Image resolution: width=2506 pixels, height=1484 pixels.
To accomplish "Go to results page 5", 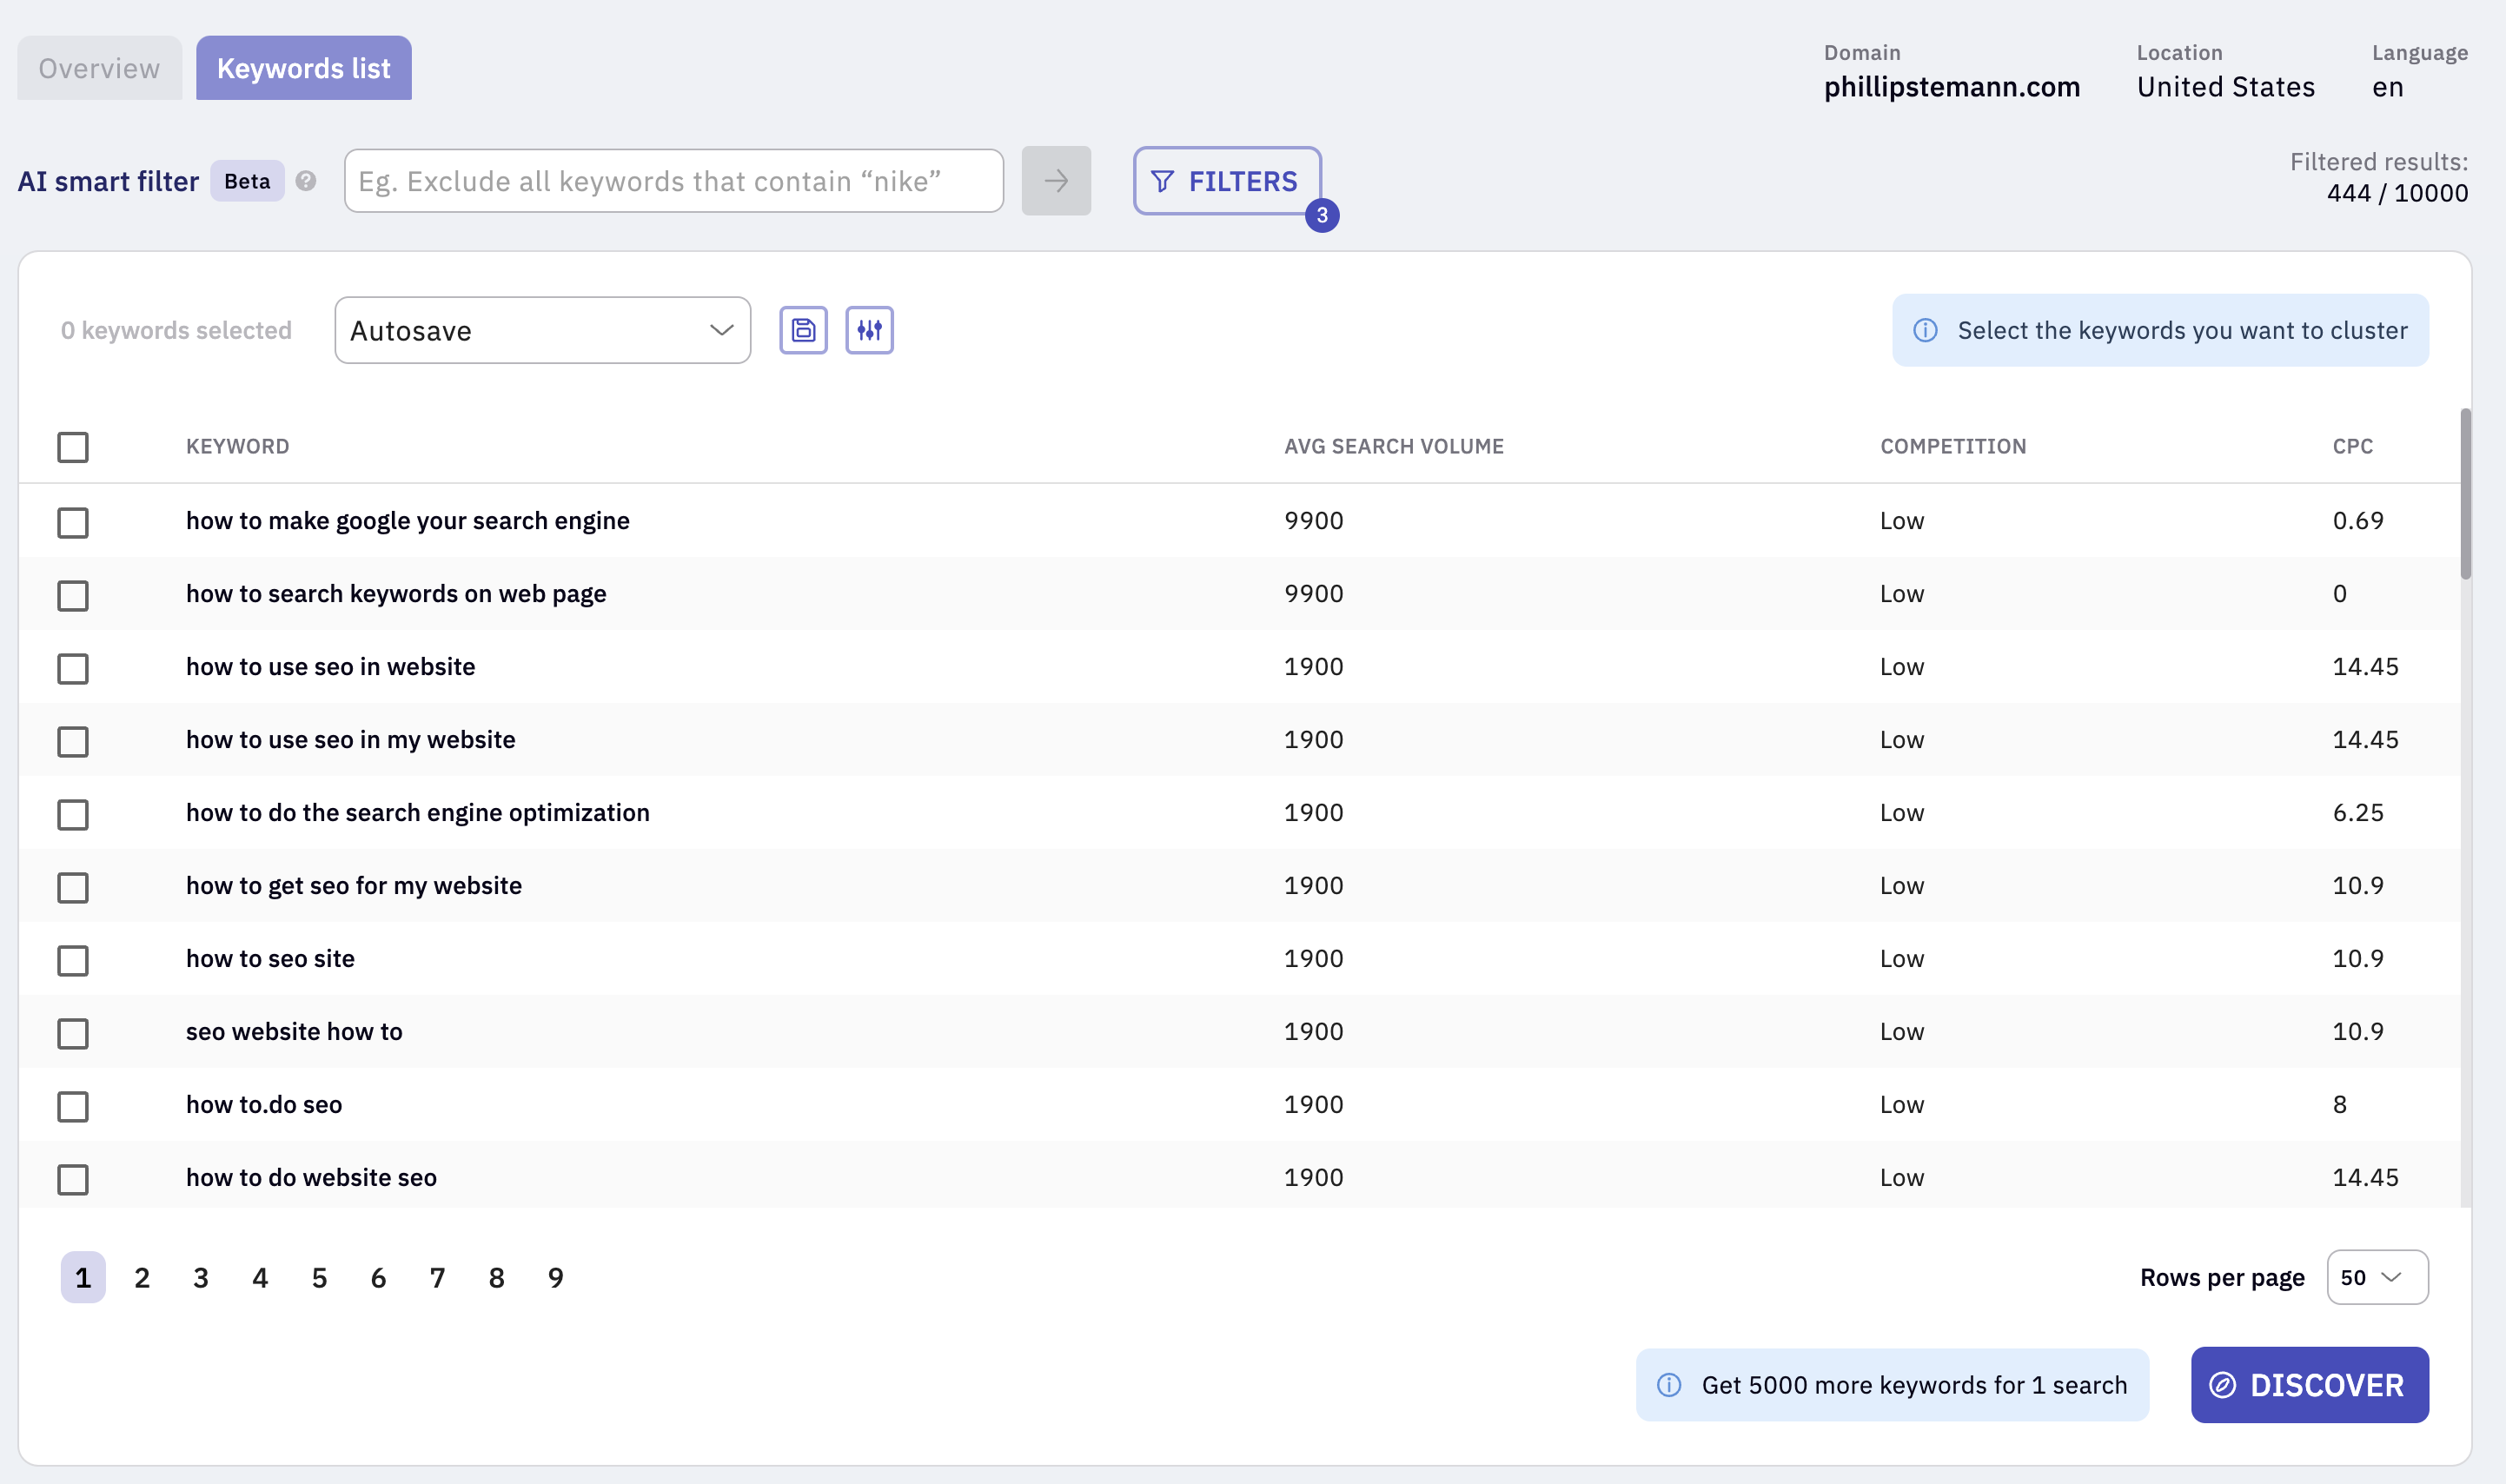I will tap(319, 1277).
